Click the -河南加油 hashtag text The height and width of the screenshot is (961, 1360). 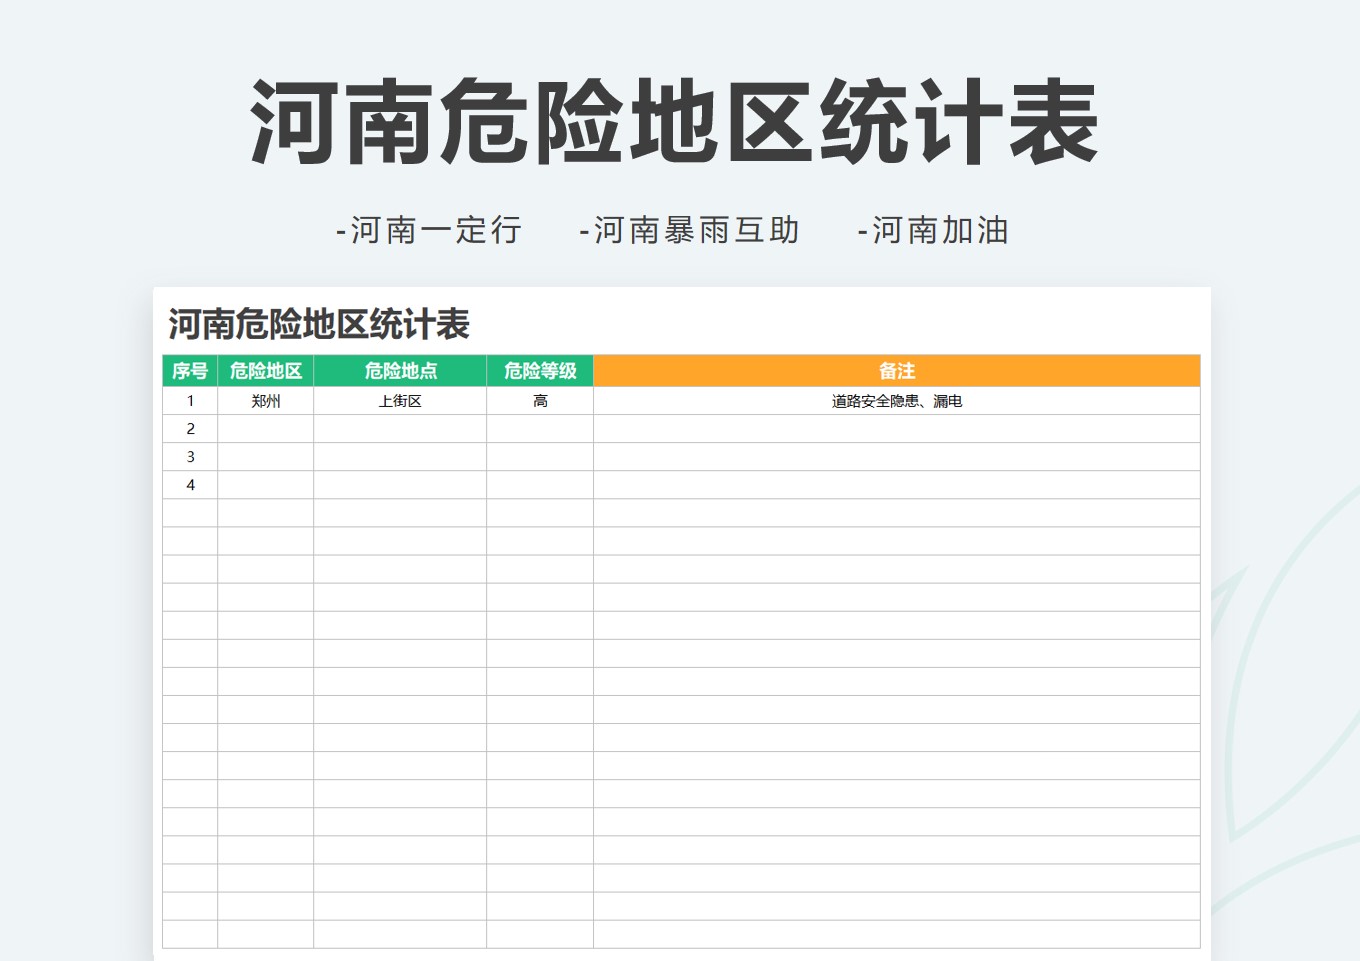pyautogui.click(x=934, y=230)
